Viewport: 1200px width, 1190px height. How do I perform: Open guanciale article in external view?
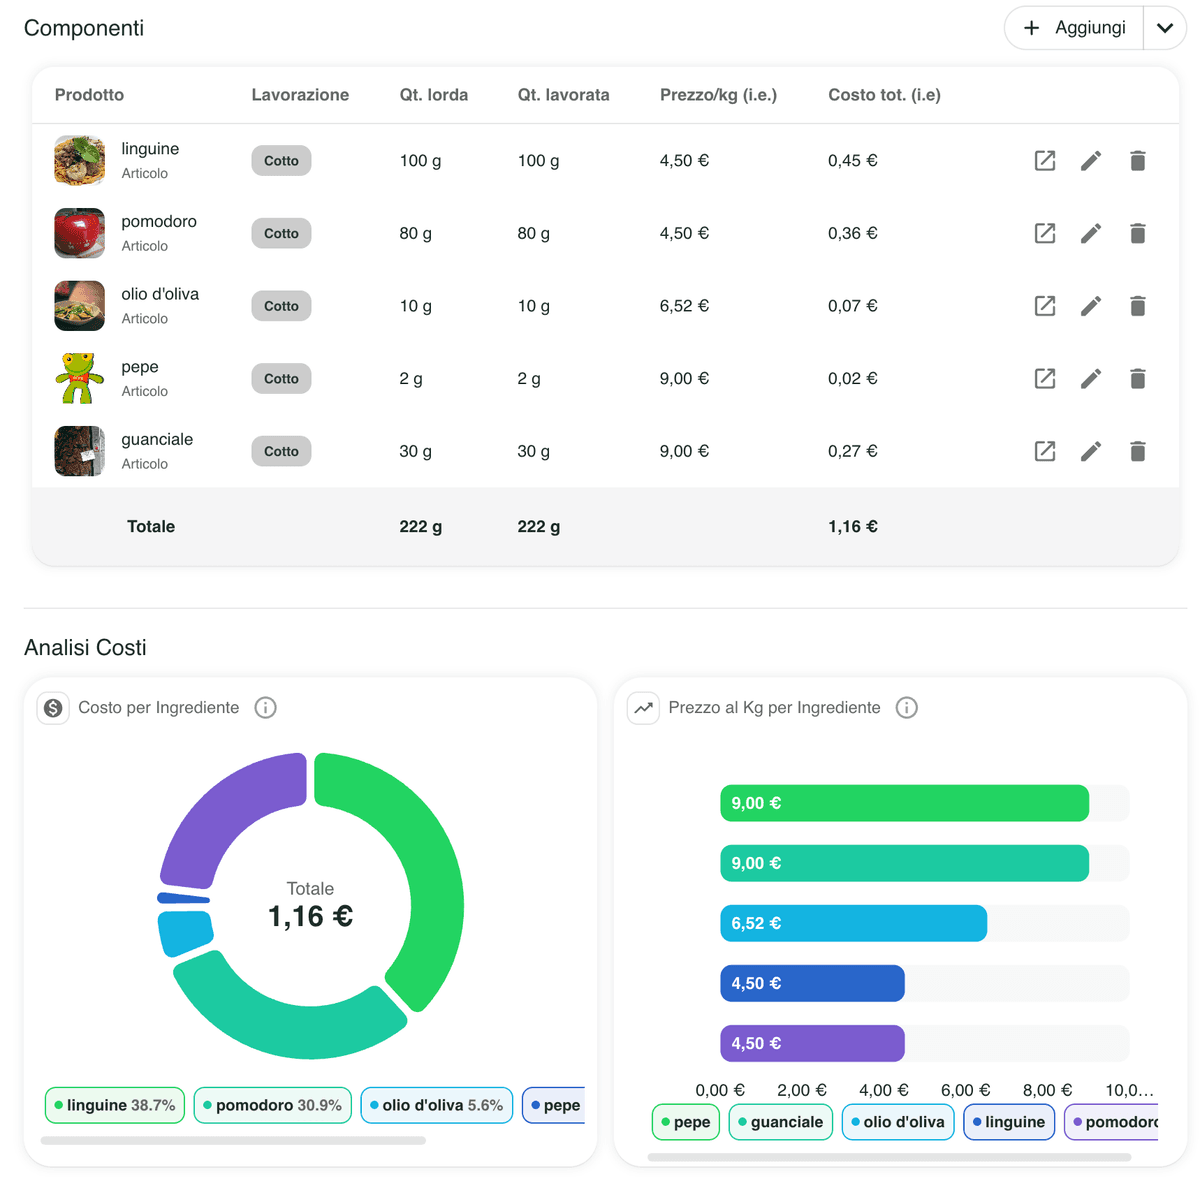(1044, 452)
